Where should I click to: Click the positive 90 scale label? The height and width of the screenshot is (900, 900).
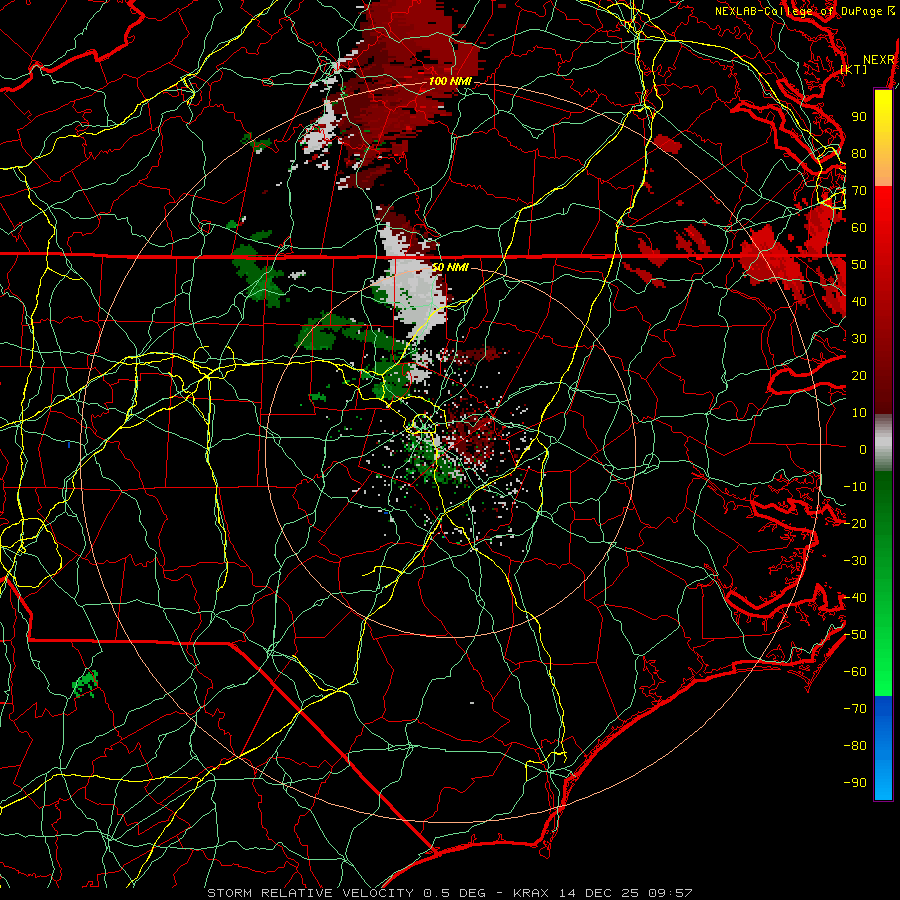pos(859,117)
